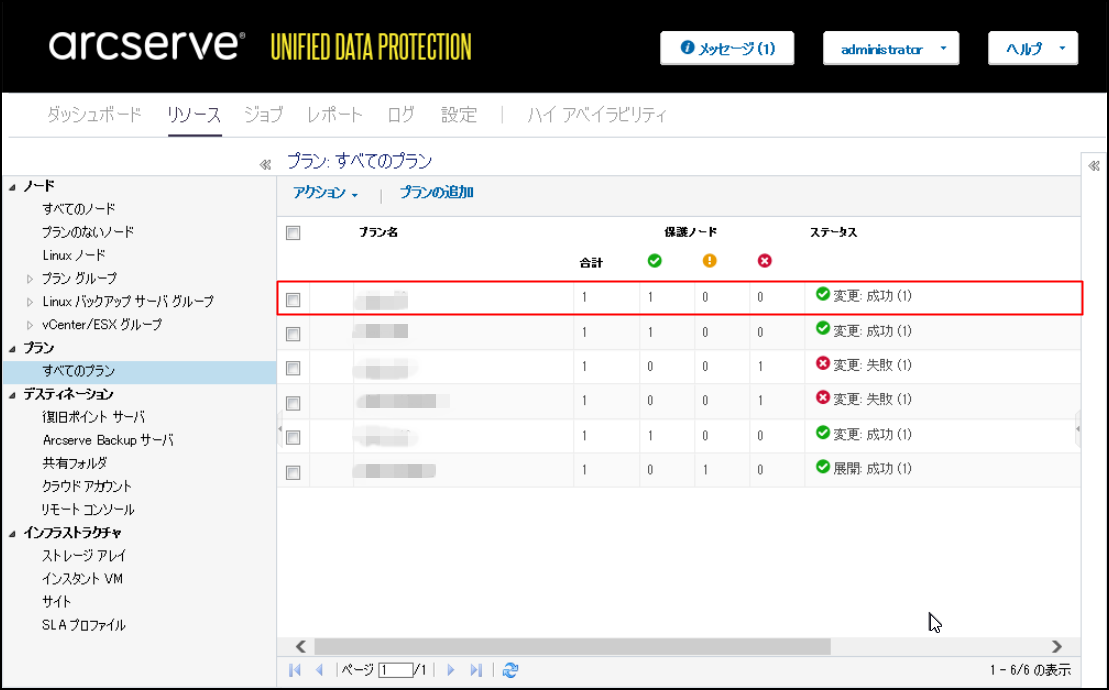
Task: Click the orange warning icon column header
Action: (709, 261)
